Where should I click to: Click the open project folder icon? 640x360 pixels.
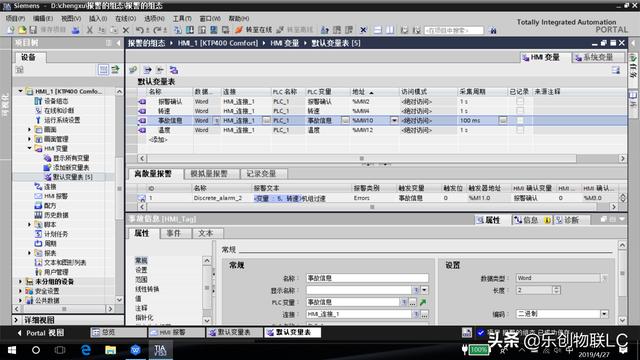(x=22, y=30)
